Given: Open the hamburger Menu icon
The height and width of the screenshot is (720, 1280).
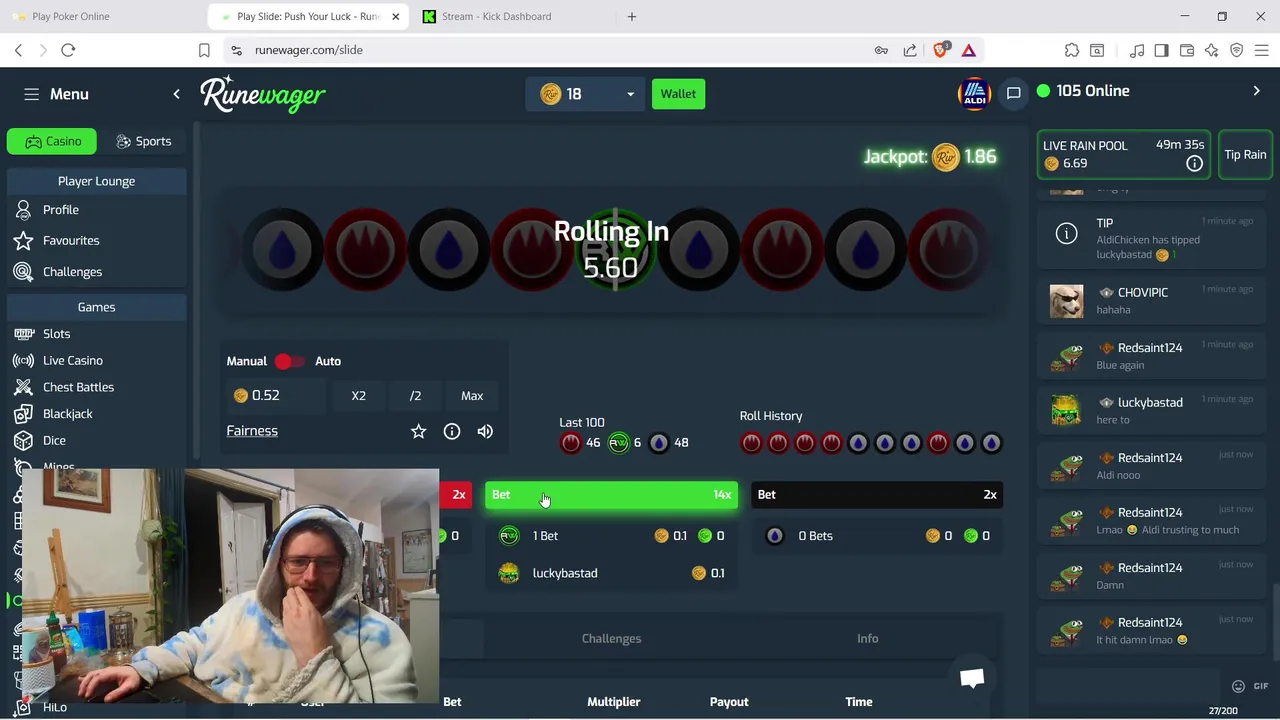Looking at the screenshot, I should 31,94.
